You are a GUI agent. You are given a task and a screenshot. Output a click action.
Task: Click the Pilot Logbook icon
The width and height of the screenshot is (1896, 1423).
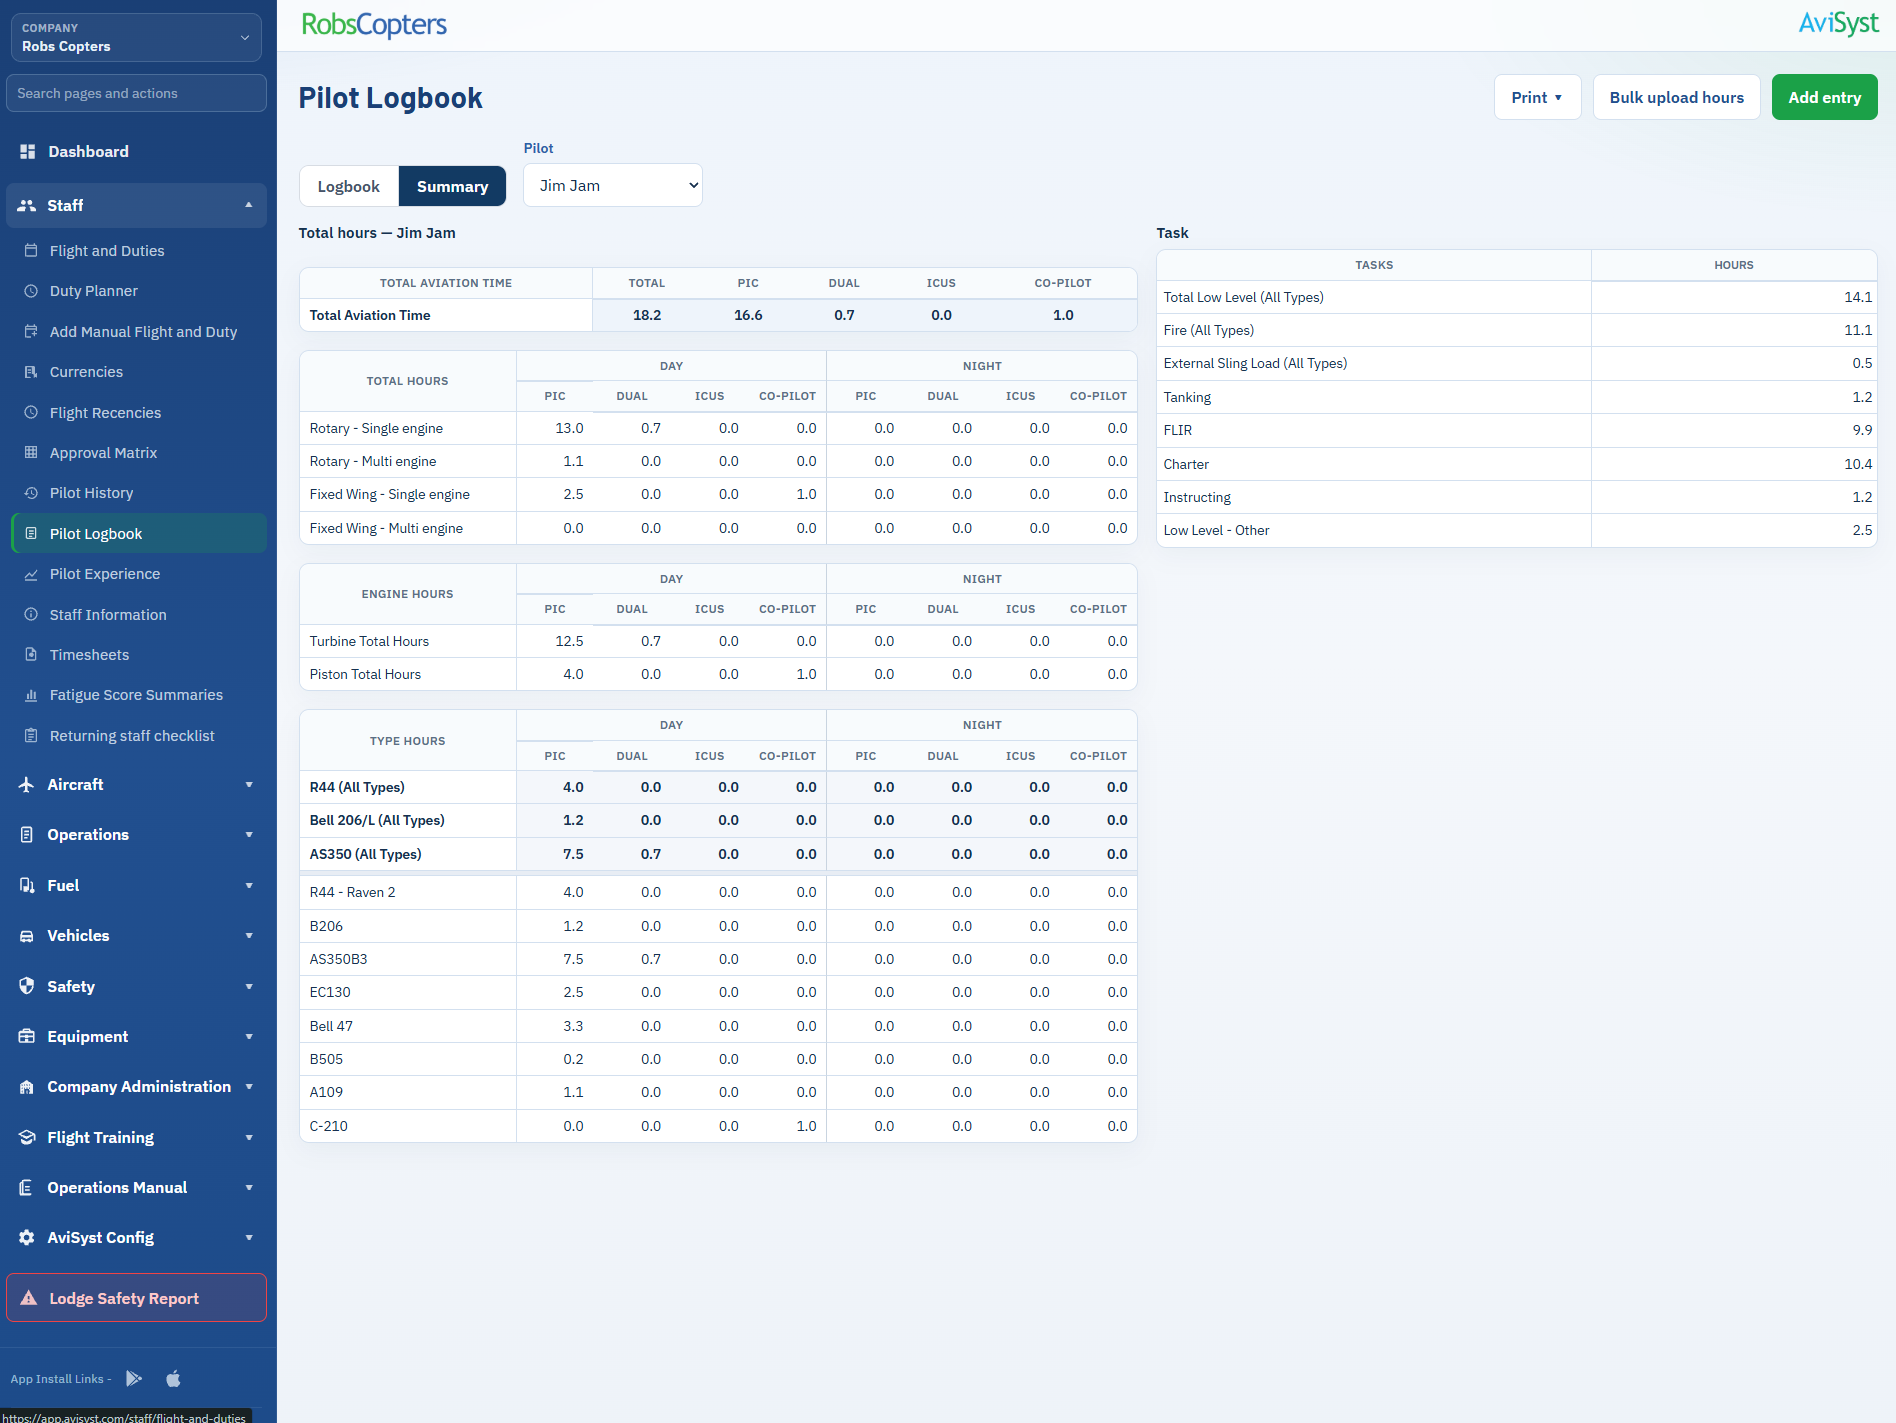pos(31,533)
